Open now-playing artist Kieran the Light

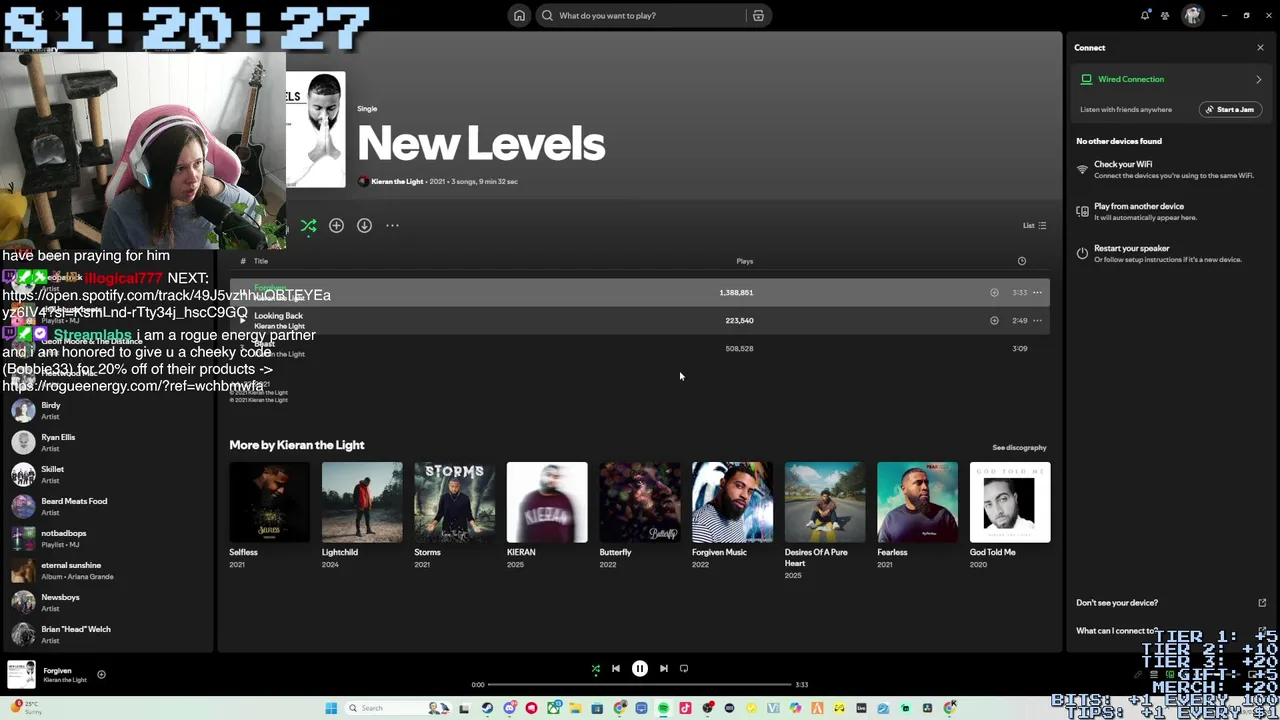tap(65, 680)
